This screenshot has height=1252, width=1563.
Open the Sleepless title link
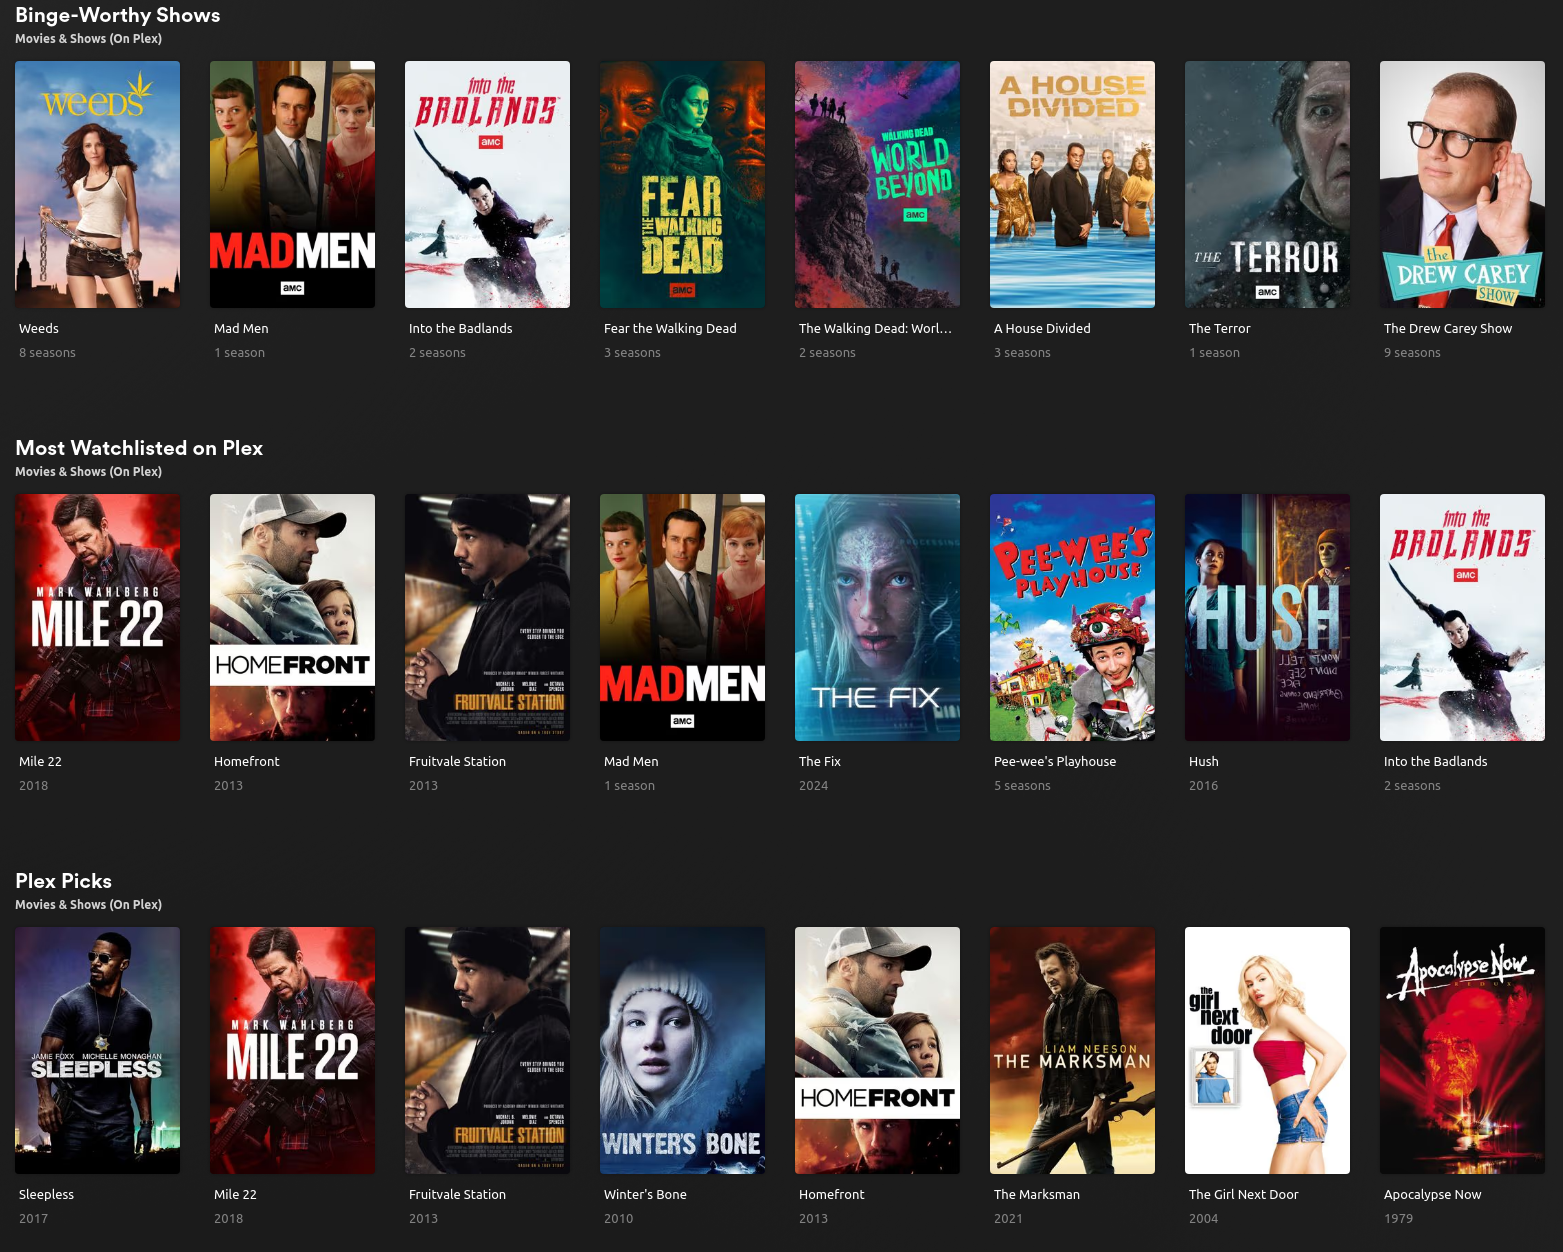(46, 1195)
